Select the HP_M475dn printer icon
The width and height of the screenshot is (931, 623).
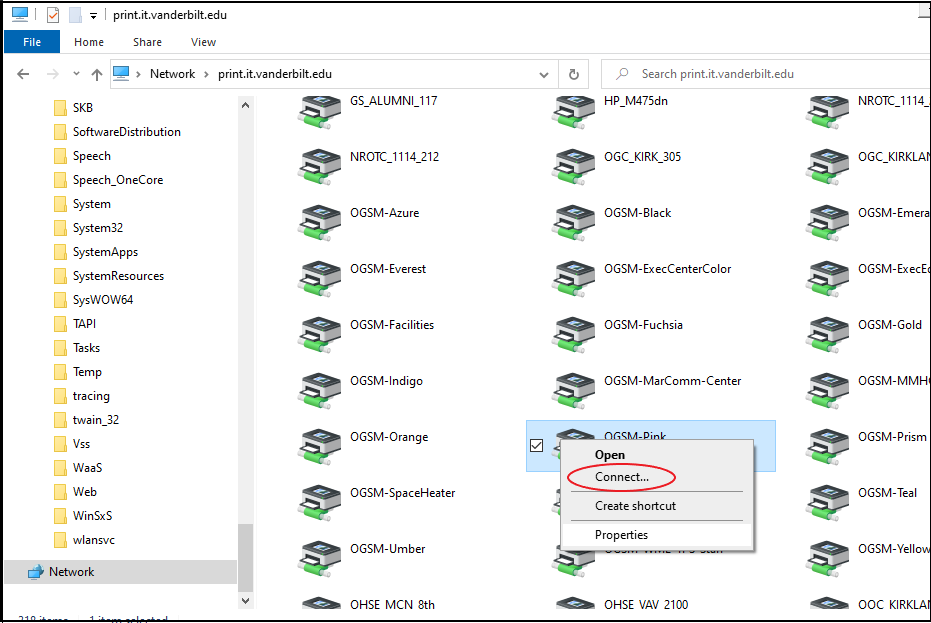point(574,110)
